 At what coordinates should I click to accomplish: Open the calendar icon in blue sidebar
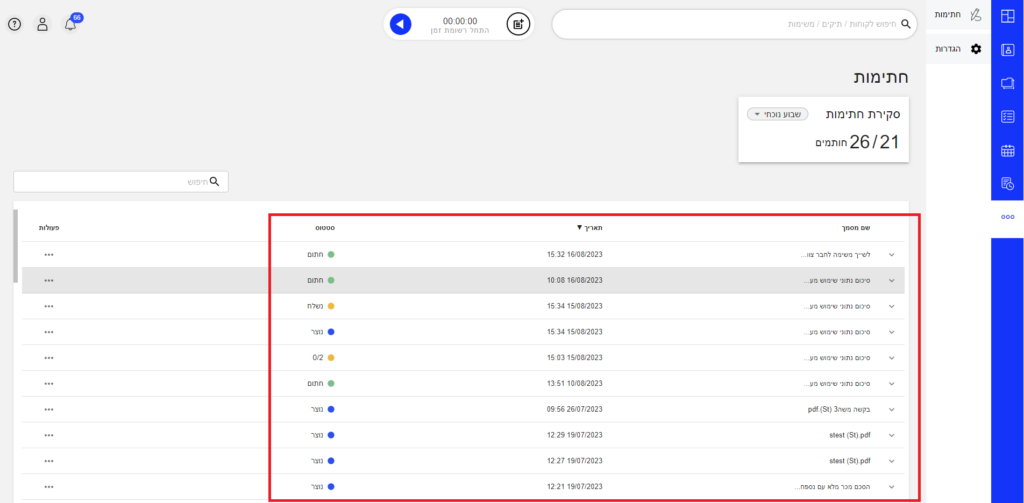tap(1008, 151)
